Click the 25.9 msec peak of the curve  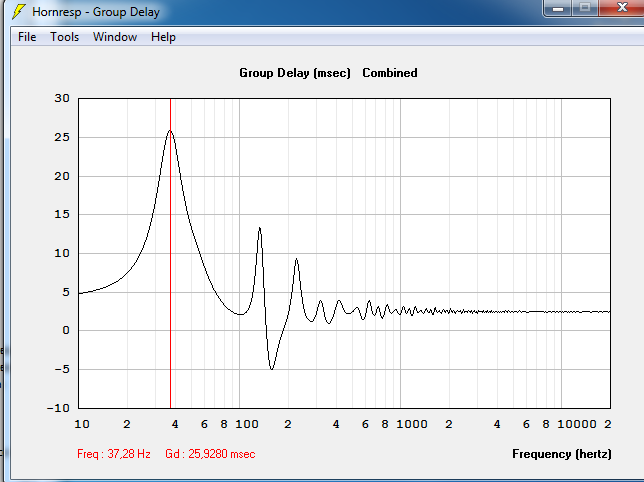(170, 131)
